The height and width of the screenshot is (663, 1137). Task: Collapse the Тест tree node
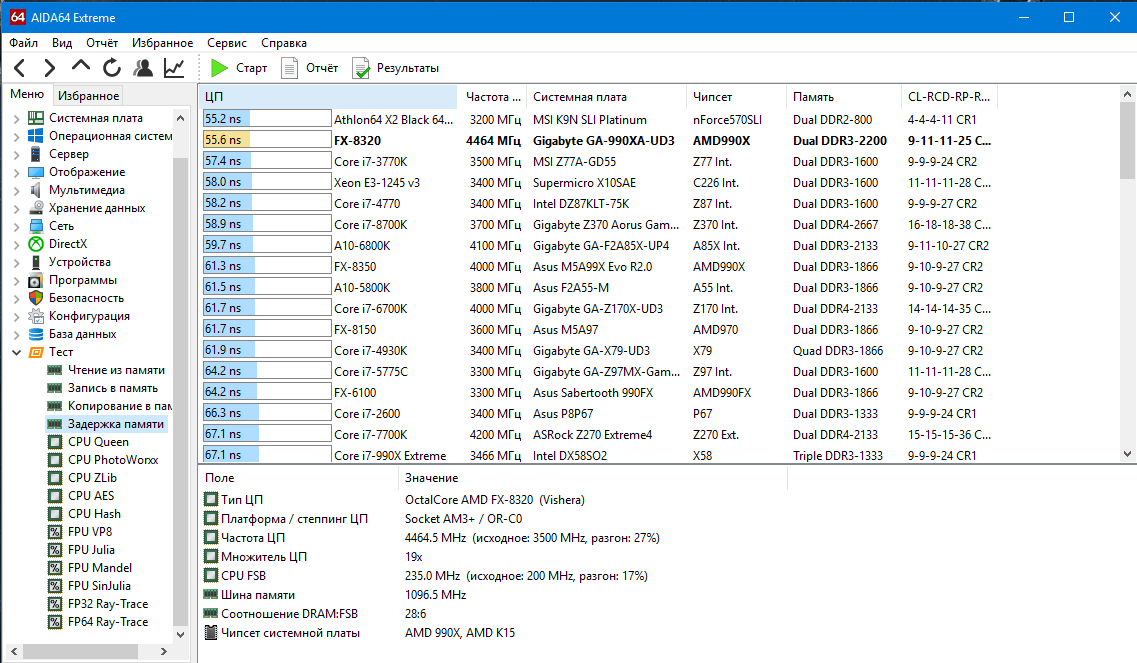coord(16,352)
